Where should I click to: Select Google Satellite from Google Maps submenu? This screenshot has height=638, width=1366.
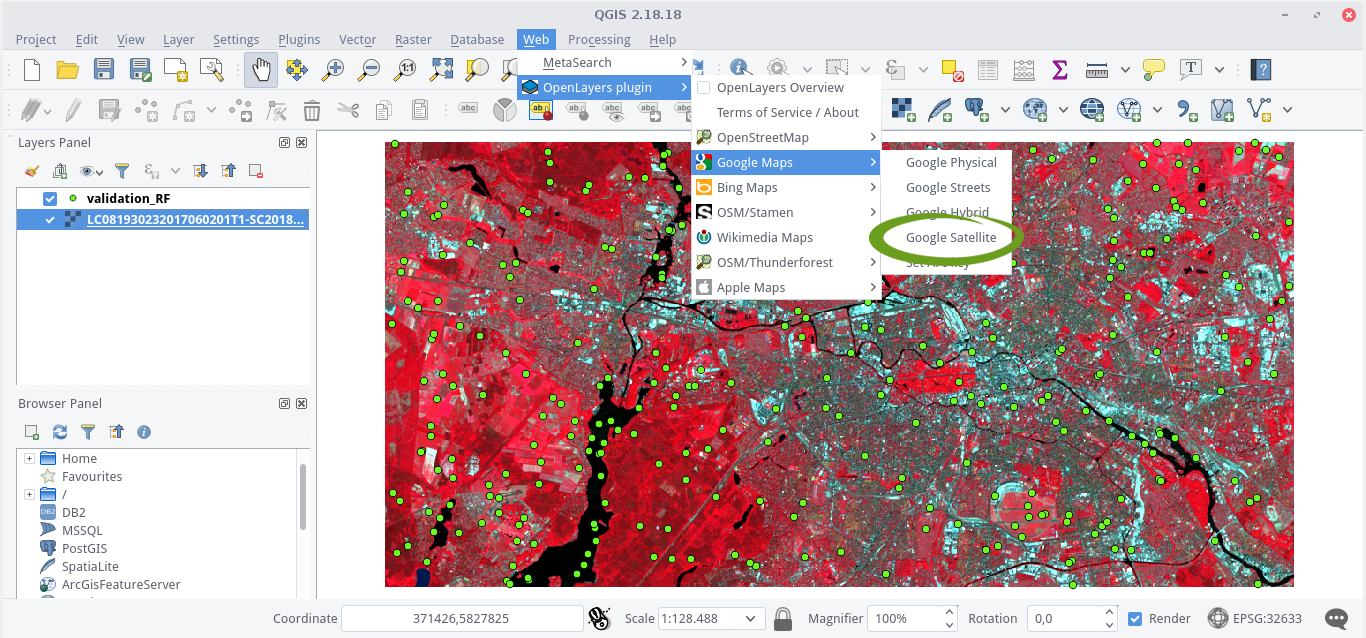(x=951, y=238)
